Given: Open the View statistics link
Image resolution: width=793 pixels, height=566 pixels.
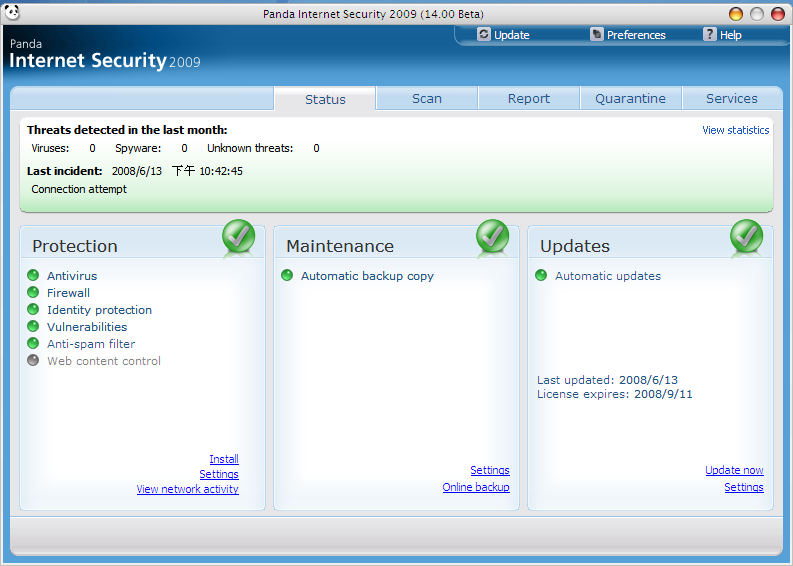Looking at the screenshot, I should pyautogui.click(x=735, y=130).
